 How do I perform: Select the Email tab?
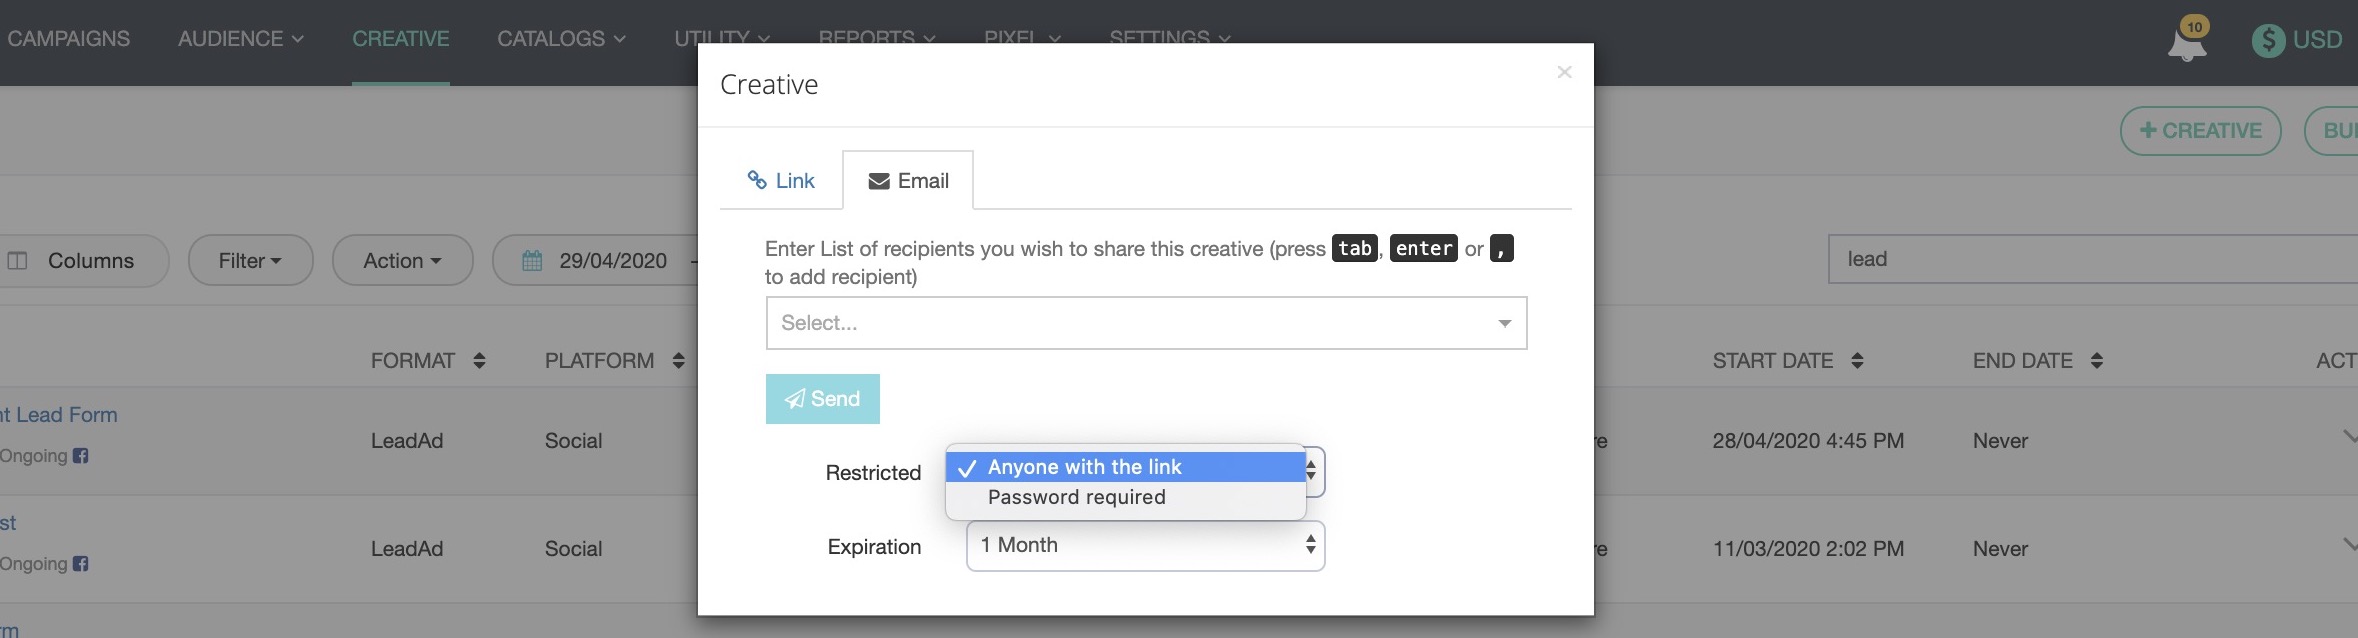908,181
